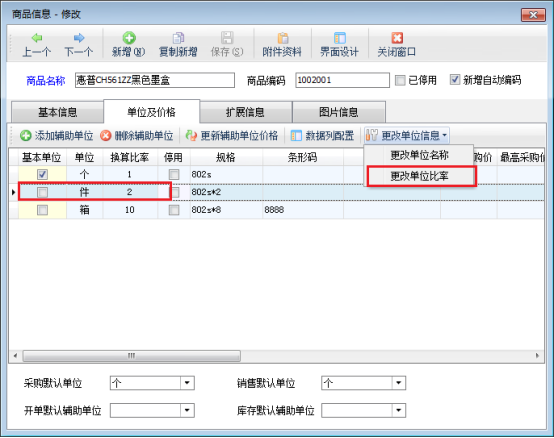Switch to the 基本信息 tab

click(57, 112)
